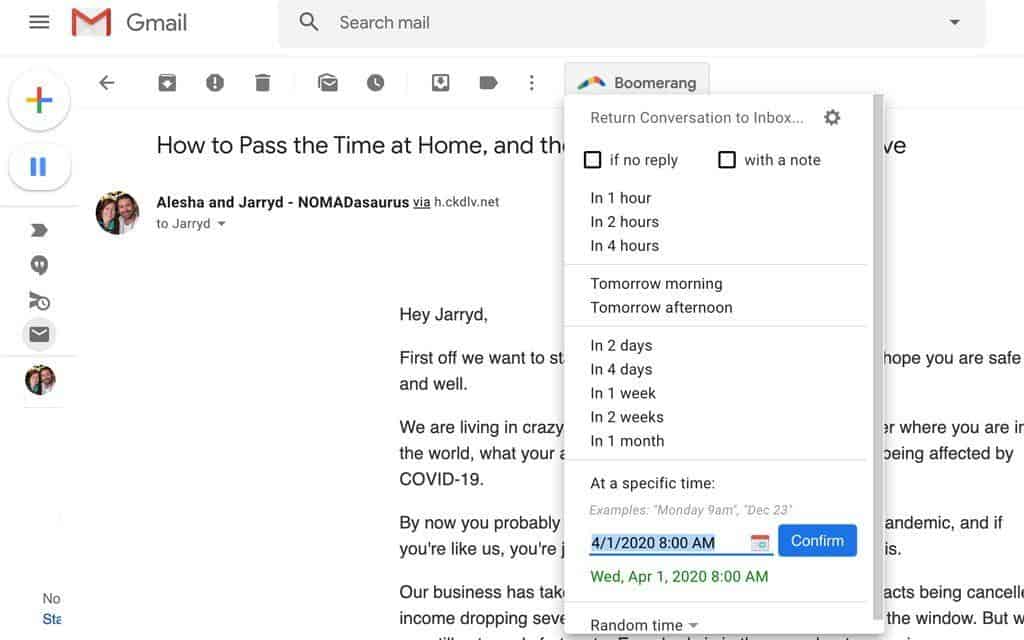Expand recipient details next to 'to Jarryd'
The image size is (1024, 640).
click(221, 223)
